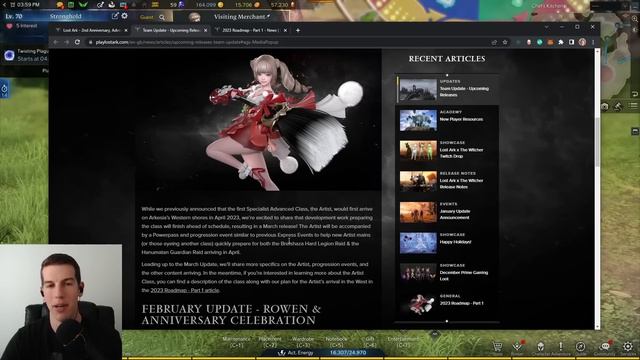This screenshot has height=360, width=640.
Task: Close the 2023 Roadmap tab
Action: (x=285, y=30)
